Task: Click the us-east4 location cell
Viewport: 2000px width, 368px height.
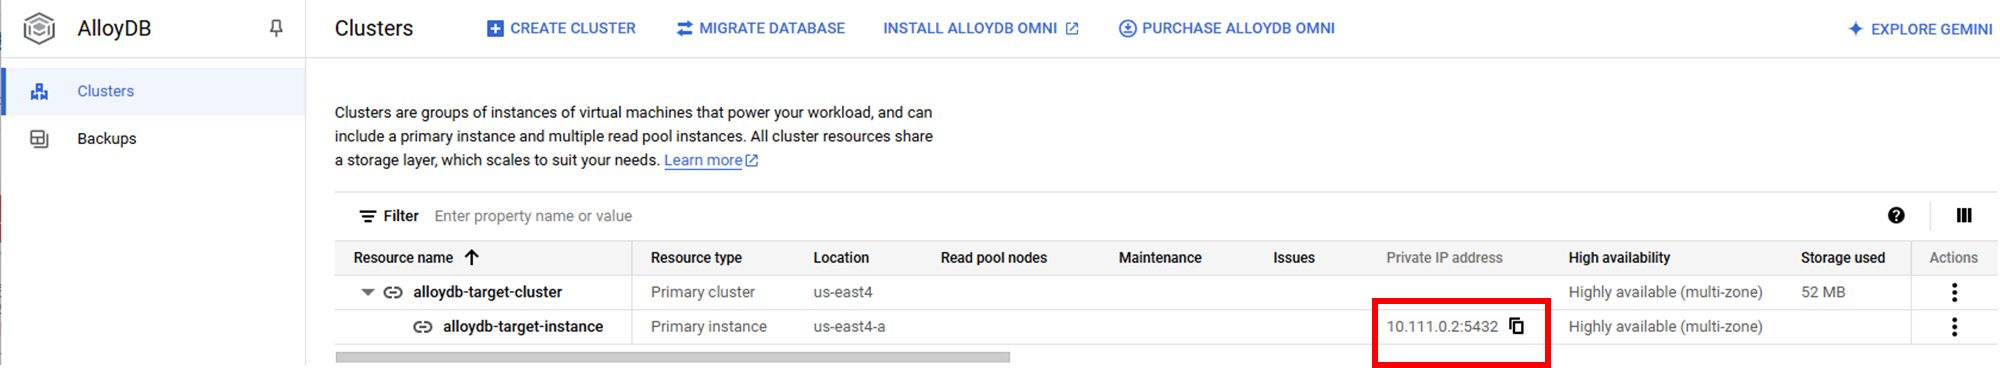Action: point(843,292)
